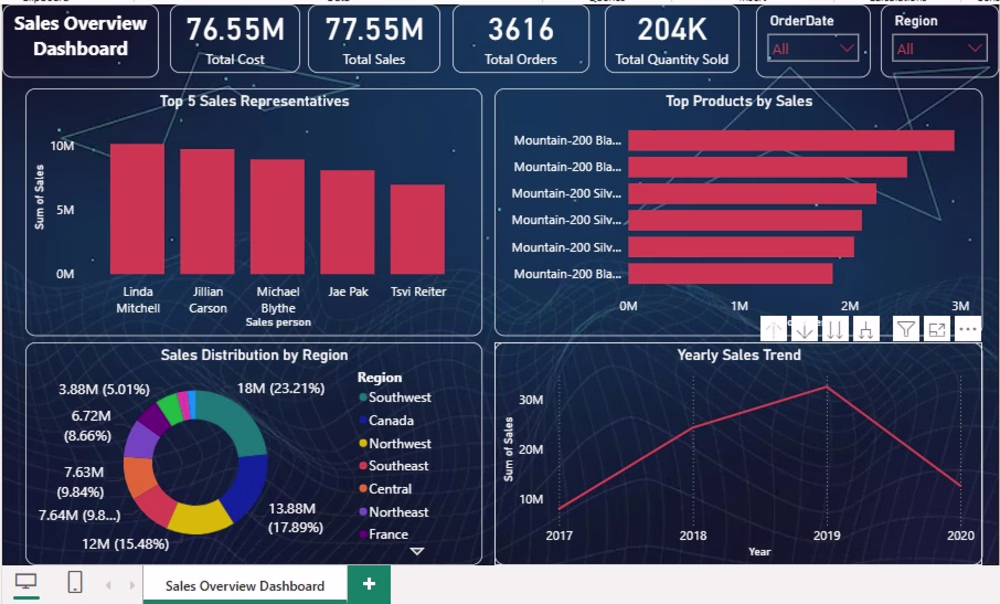Click Linda Mitchell's sales bar
1000x604 pixels.
click(x=137, y=209)
